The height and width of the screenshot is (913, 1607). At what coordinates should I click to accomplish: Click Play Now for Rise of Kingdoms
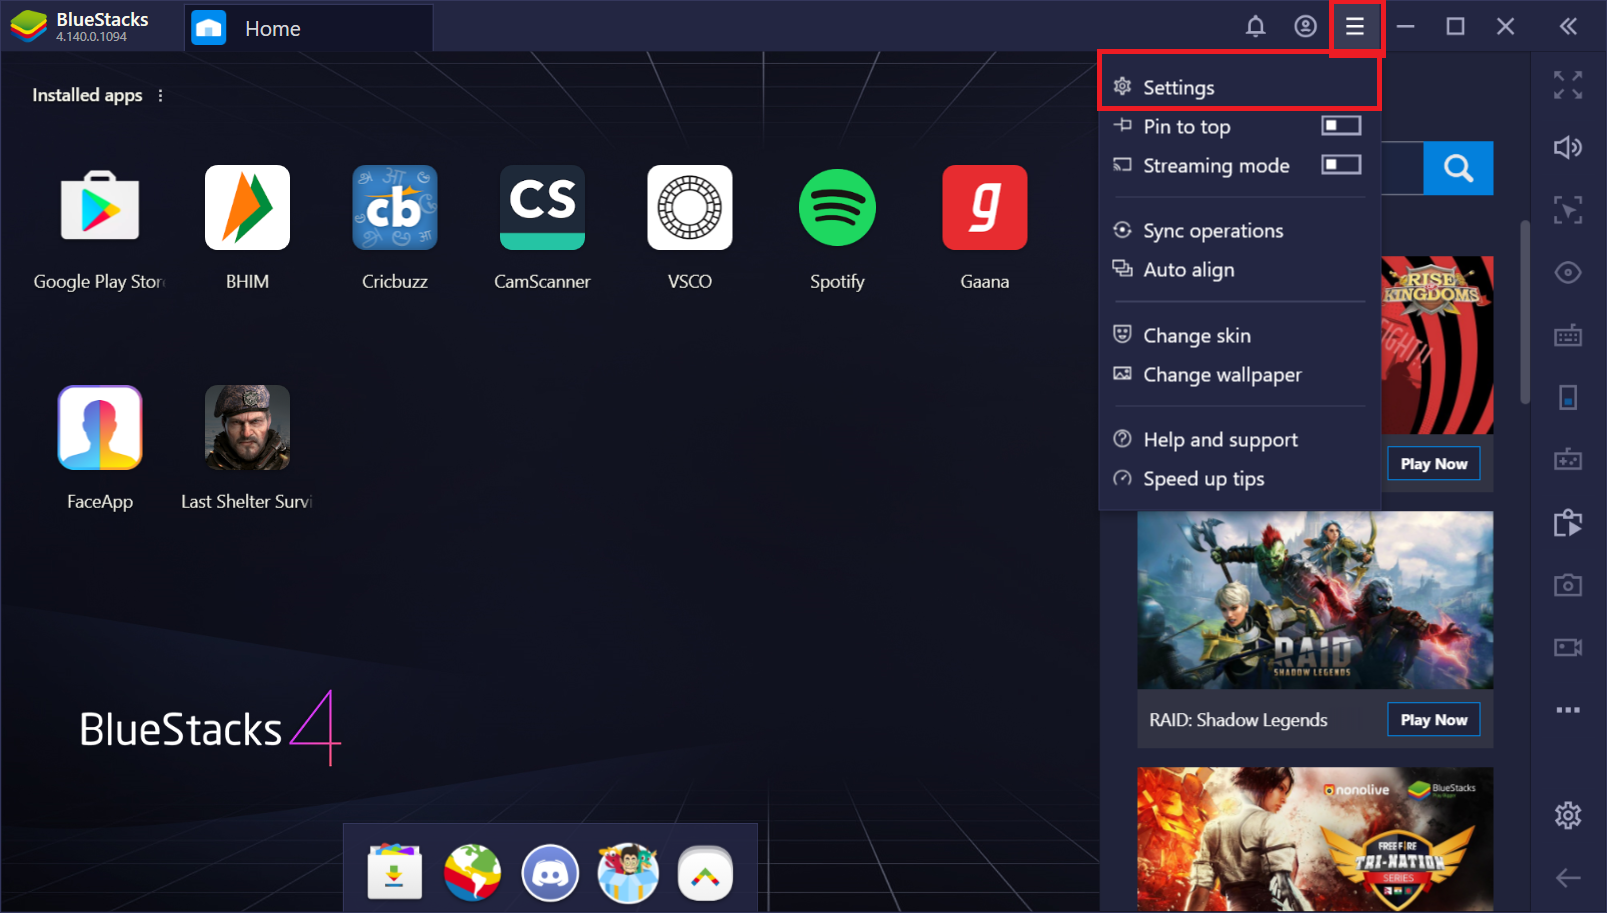point(1433,464)
